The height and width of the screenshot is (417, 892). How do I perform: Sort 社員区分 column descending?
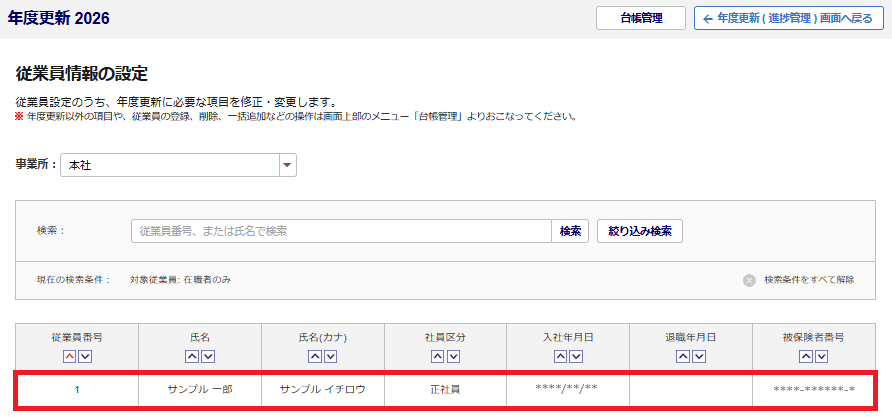(454, 356)
